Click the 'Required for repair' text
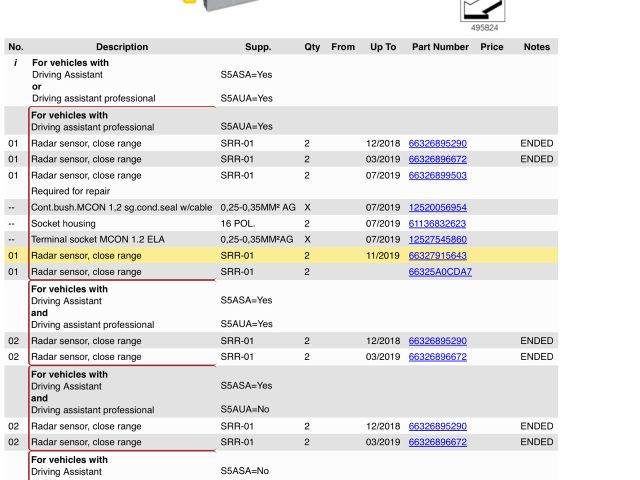The height and width of the screenshot is (480, 640). pyautogui.click(x=70, y=191)
